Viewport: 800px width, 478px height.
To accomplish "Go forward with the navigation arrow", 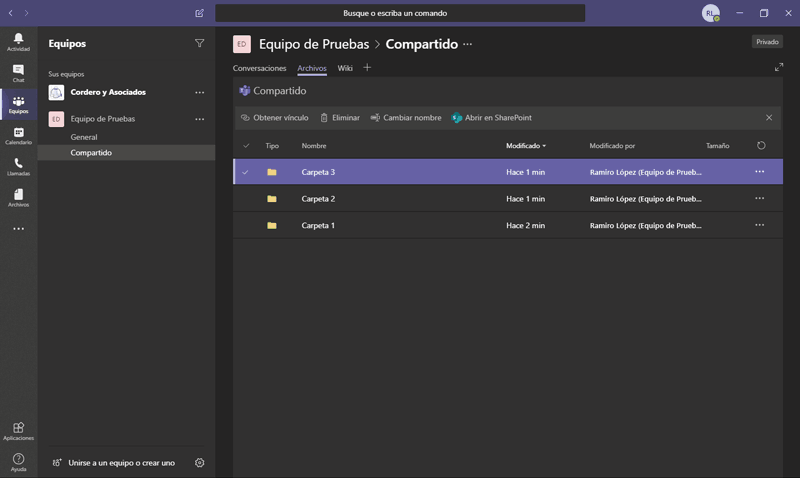I will [x=27, y=13].
